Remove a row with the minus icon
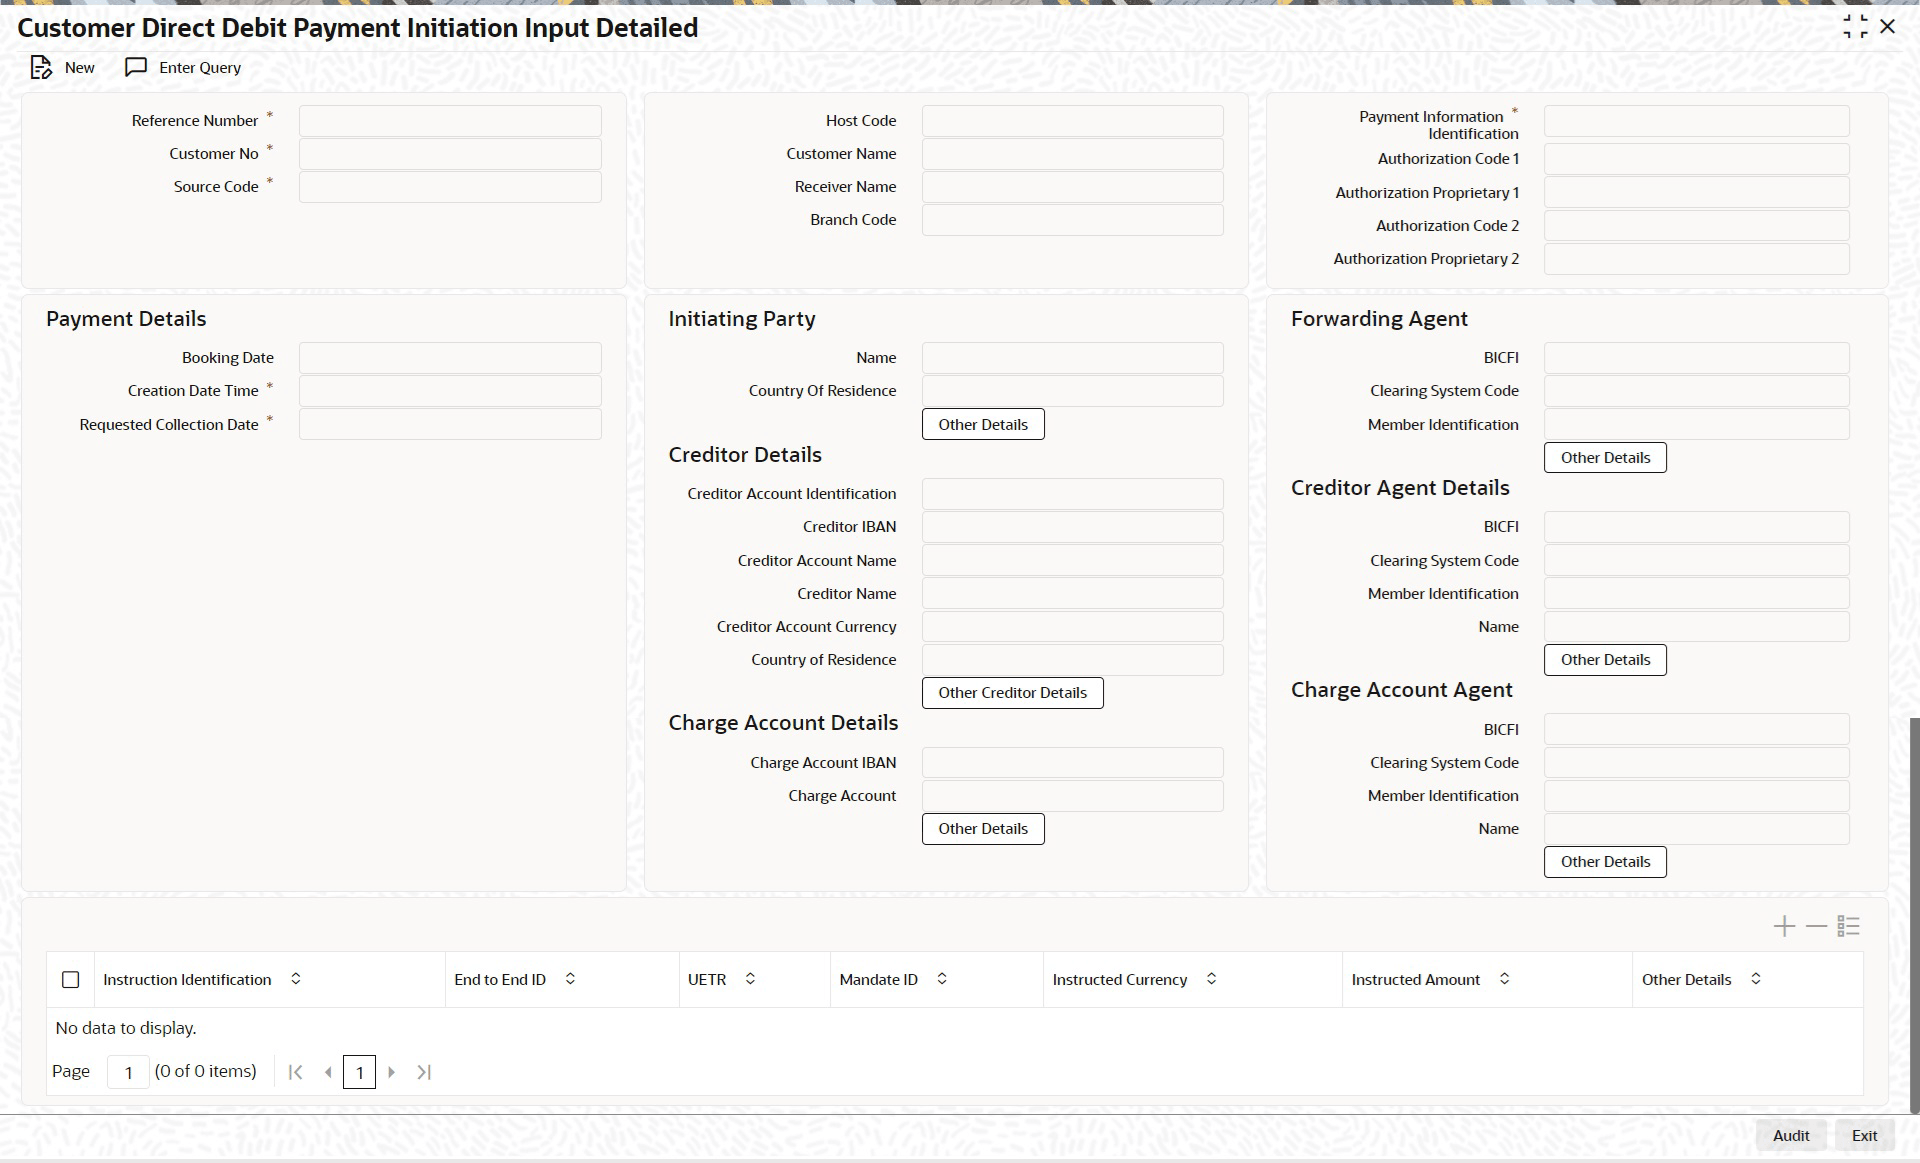 (x=1816, y=926)
